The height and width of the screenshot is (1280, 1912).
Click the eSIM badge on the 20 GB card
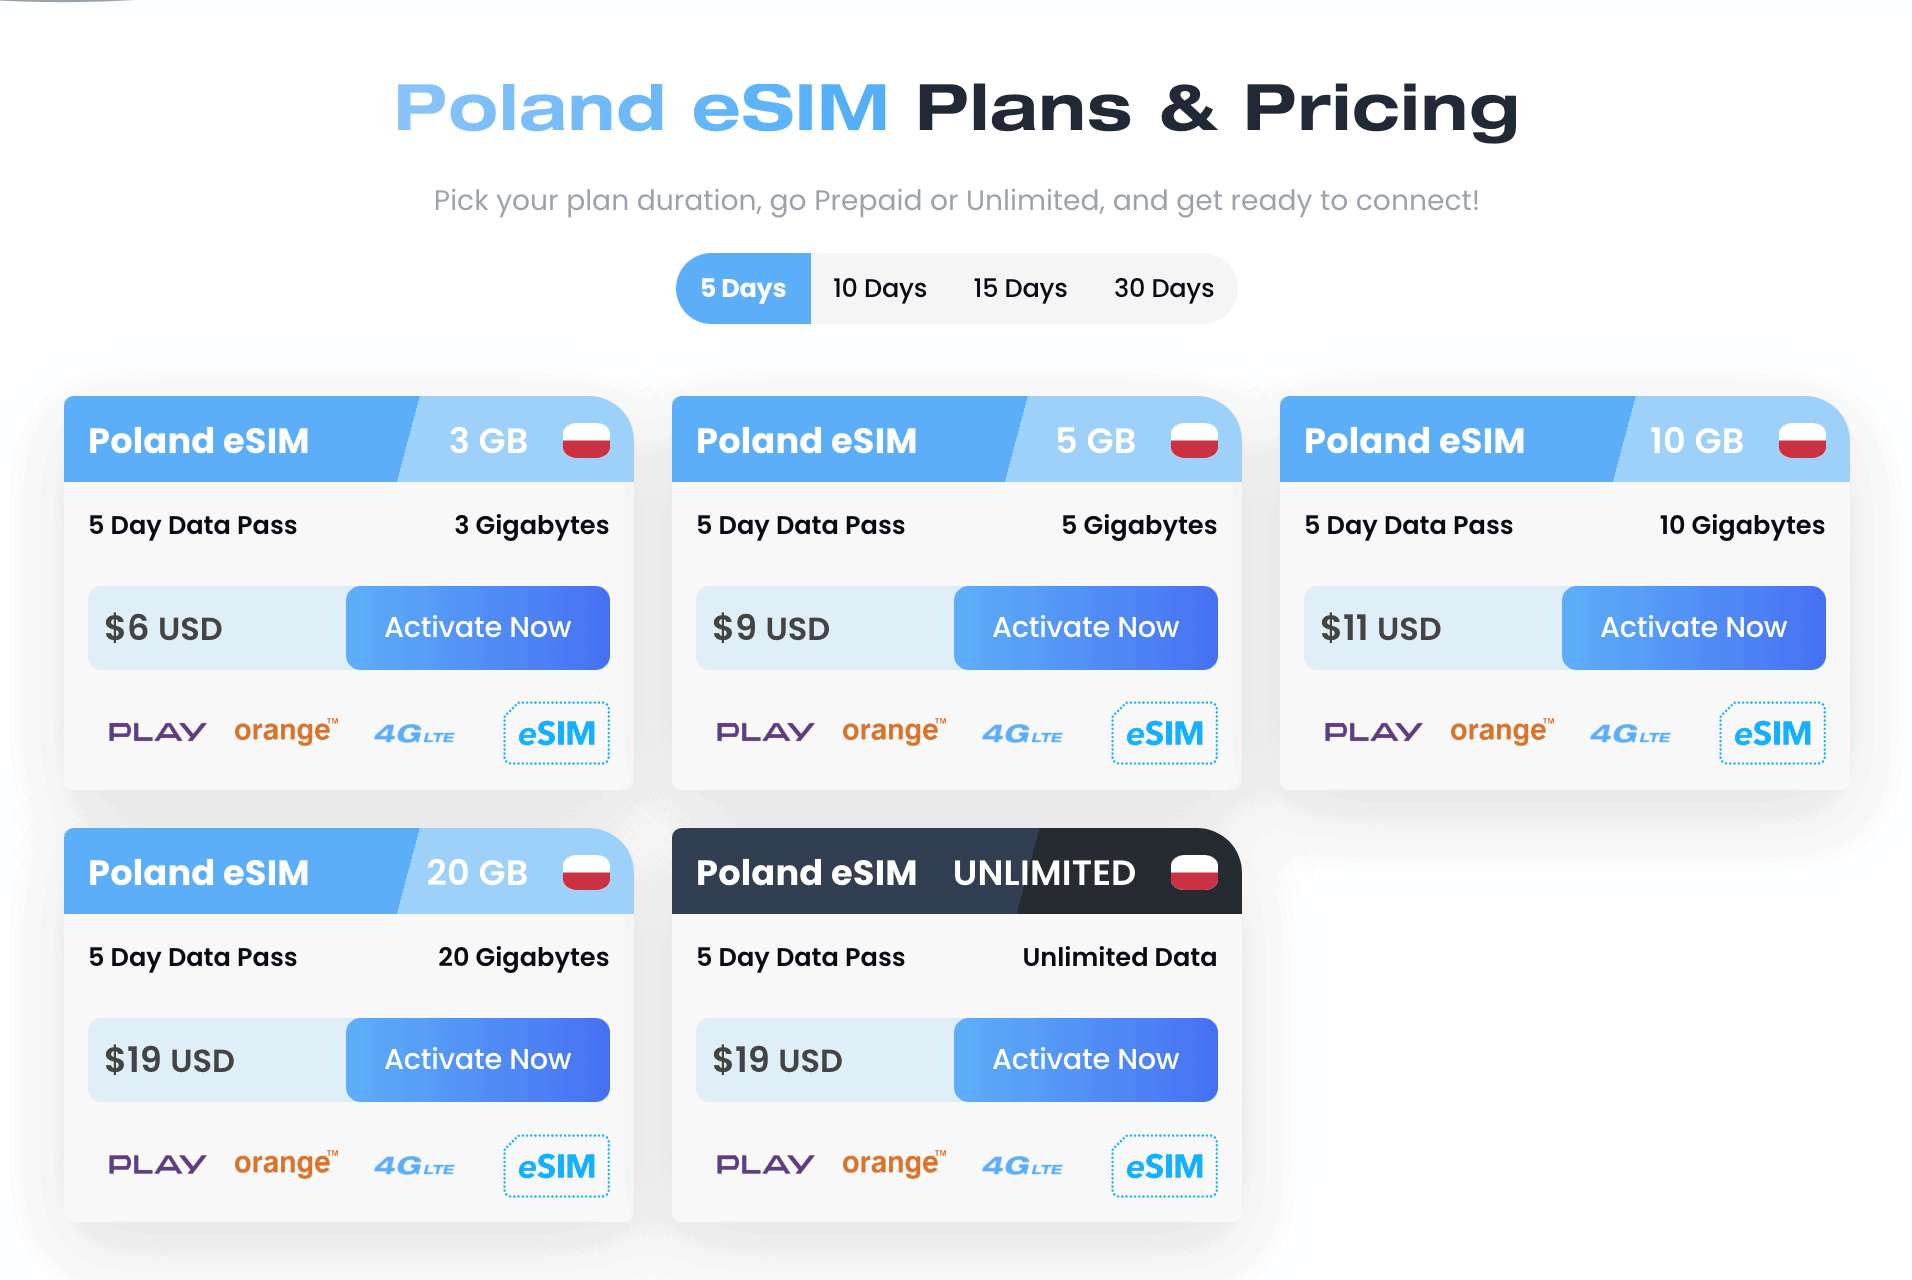[556, 1165]
